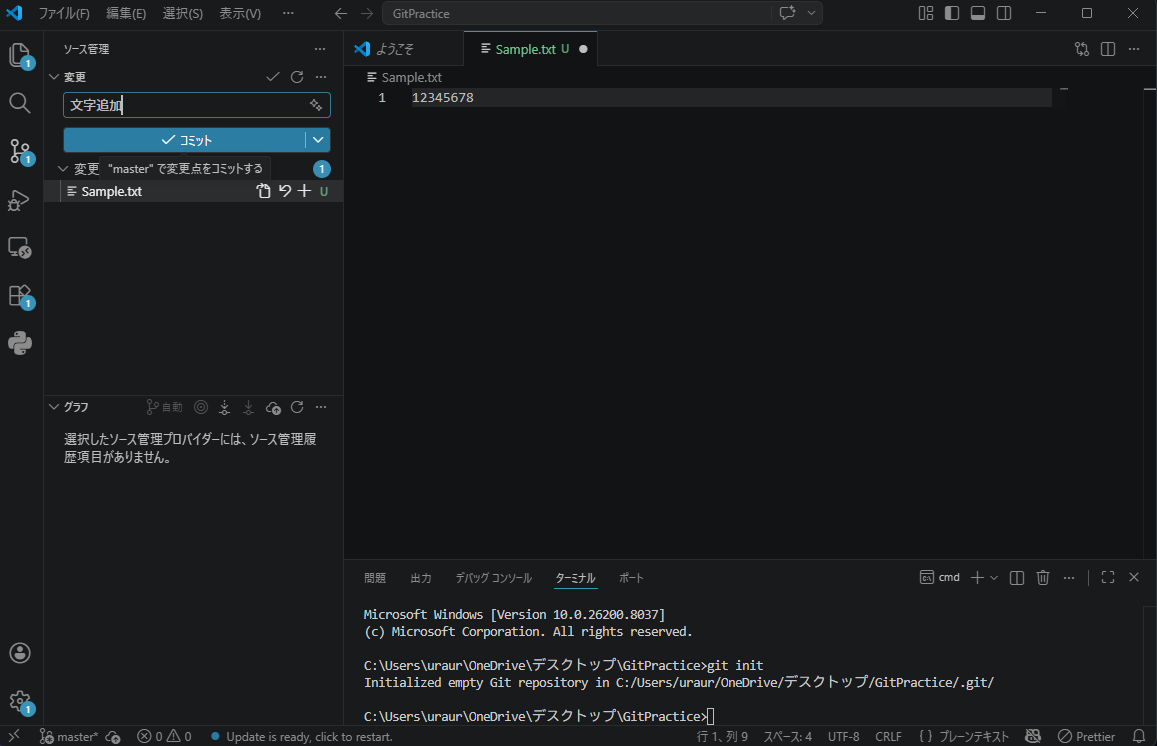Screen dimensions: 1157x746
Task: Toggle the primary sidebar visibility
Action: click(x=952, y=14)
